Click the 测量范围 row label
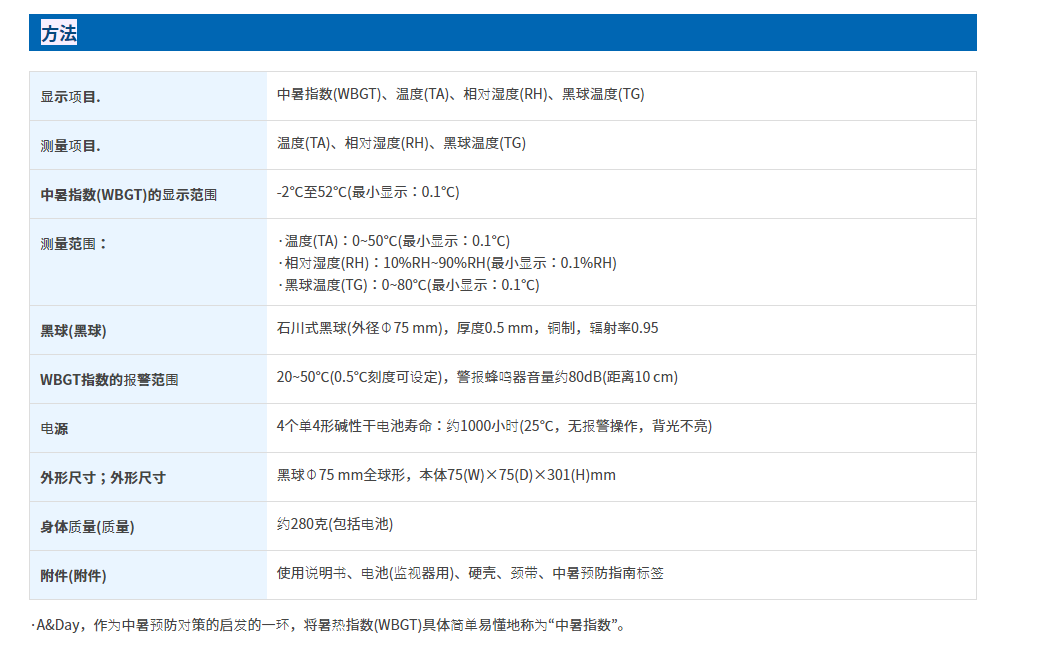The width and height of the screenshot is (1058, 647). click(73, 243)
